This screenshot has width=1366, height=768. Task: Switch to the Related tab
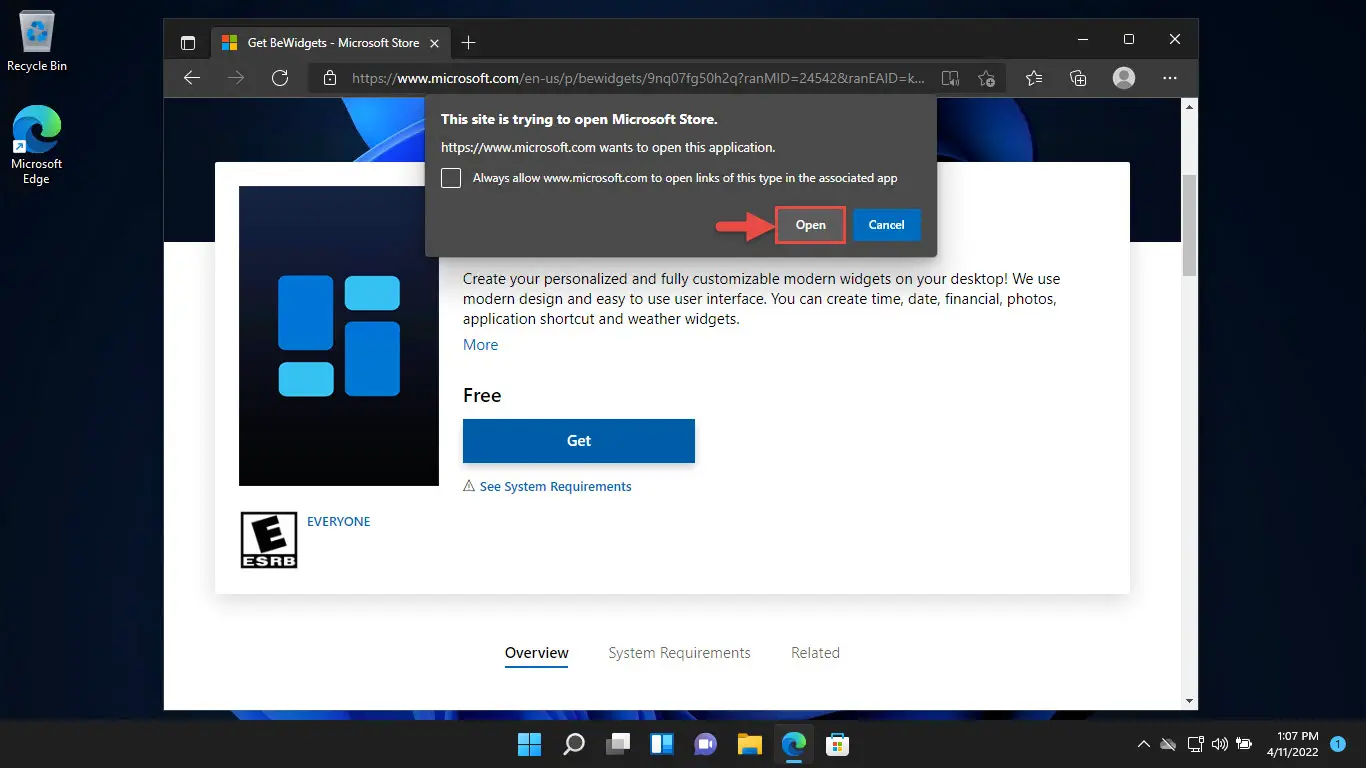tap(815, 653)
